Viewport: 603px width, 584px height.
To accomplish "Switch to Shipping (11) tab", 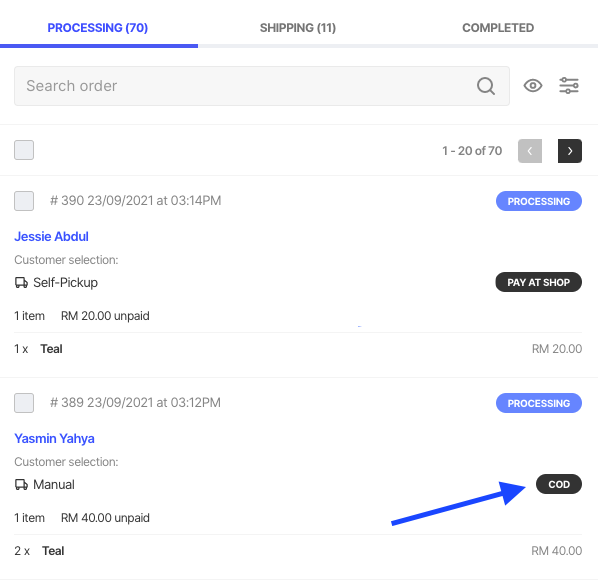I will tap(297, 28).
